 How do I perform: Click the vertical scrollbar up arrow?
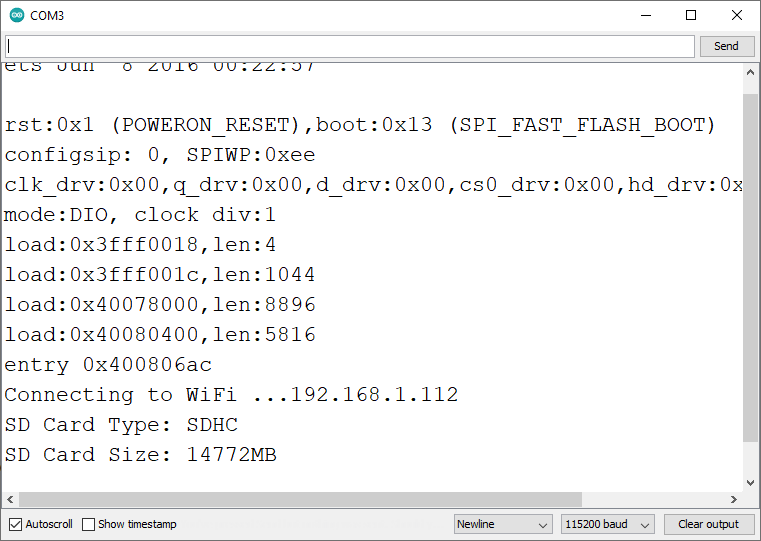[x=750, y=72]
